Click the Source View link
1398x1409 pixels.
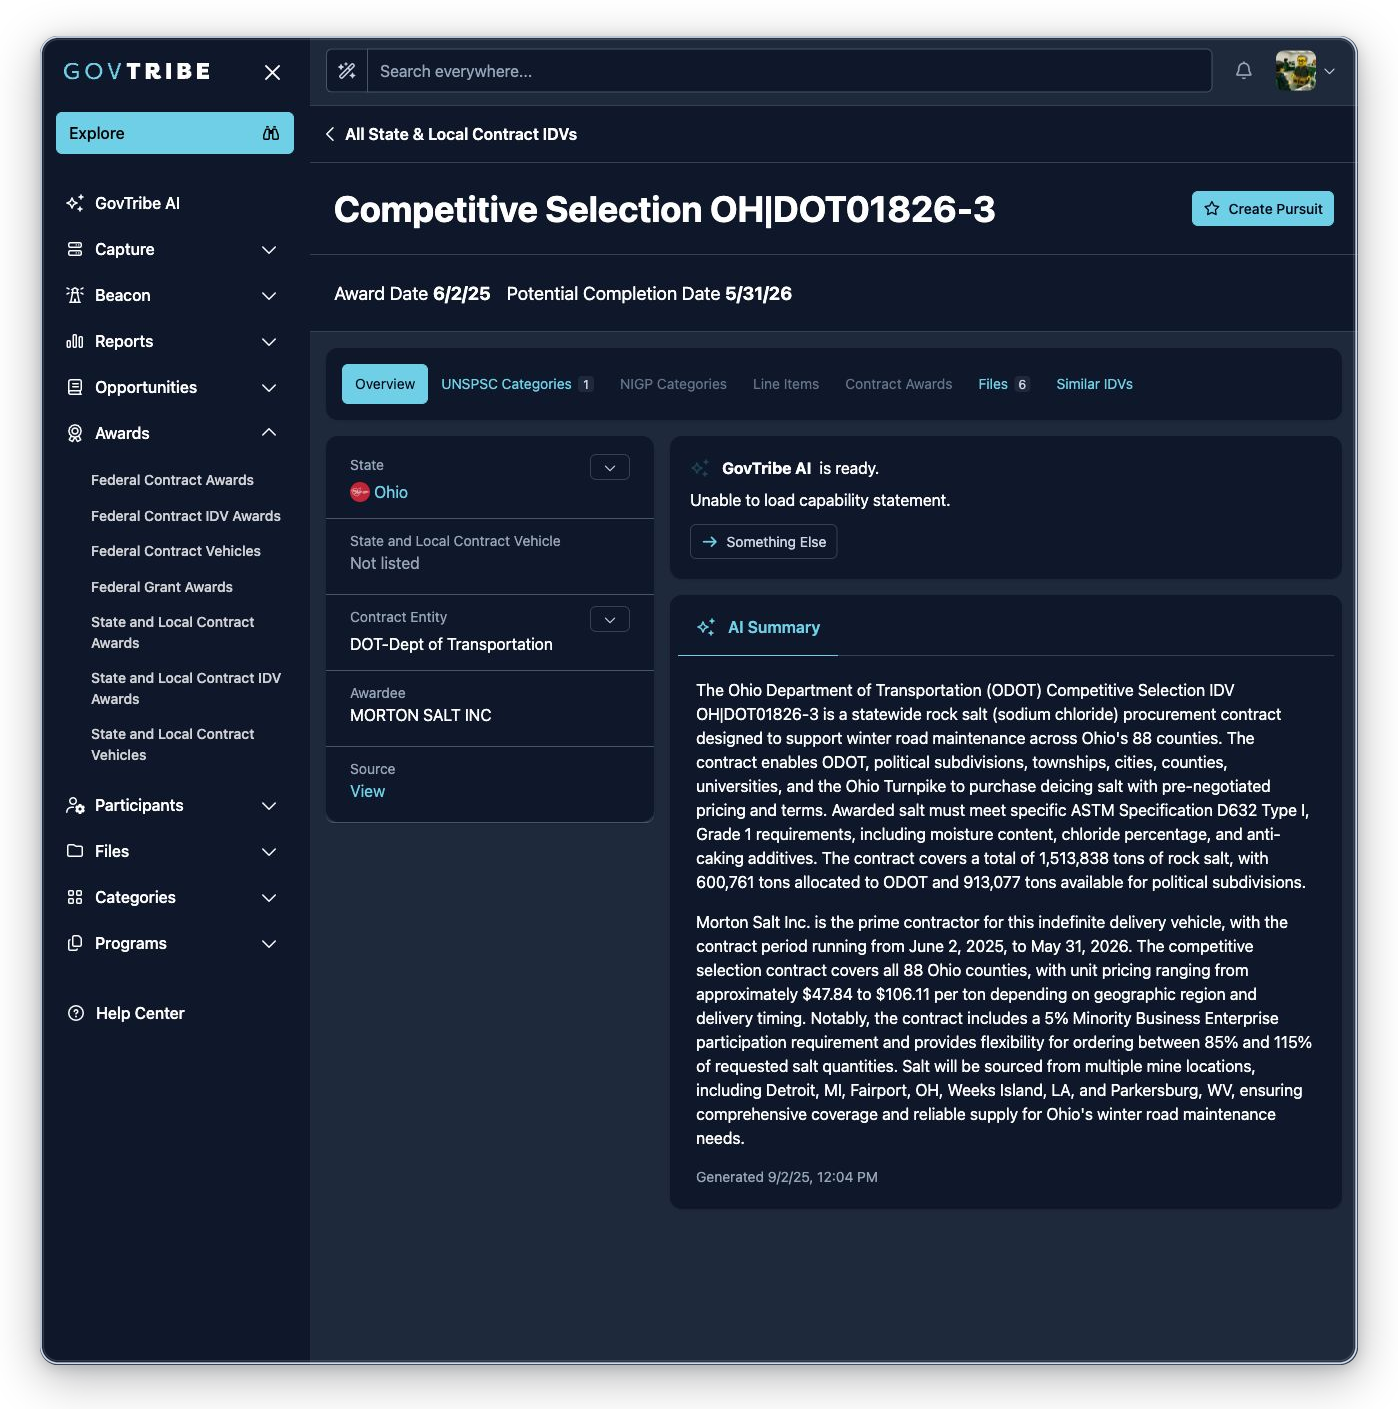point(367,791)
